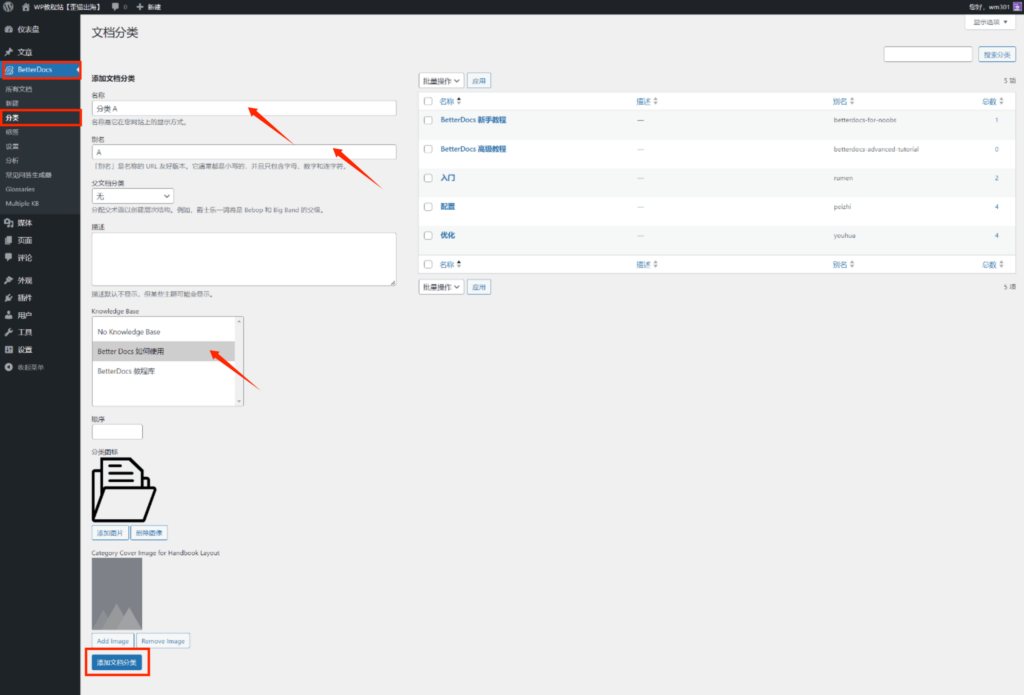Click the 应用 button below the table

479,287
